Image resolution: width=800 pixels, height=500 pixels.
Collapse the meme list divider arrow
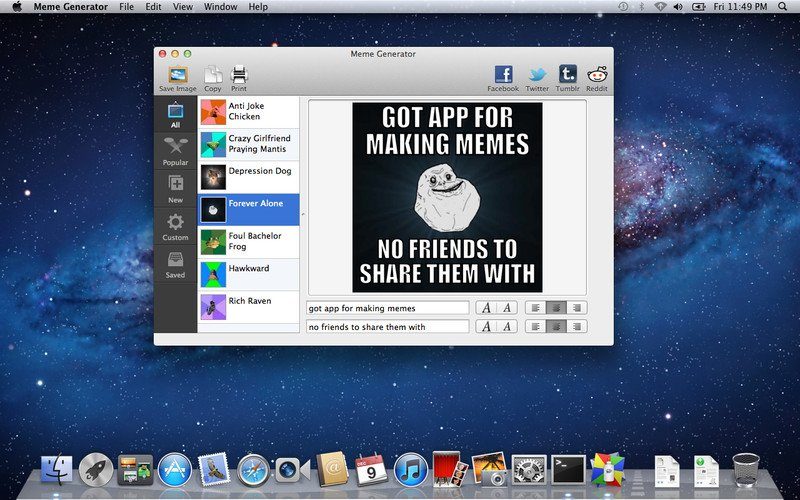point(303,214)
